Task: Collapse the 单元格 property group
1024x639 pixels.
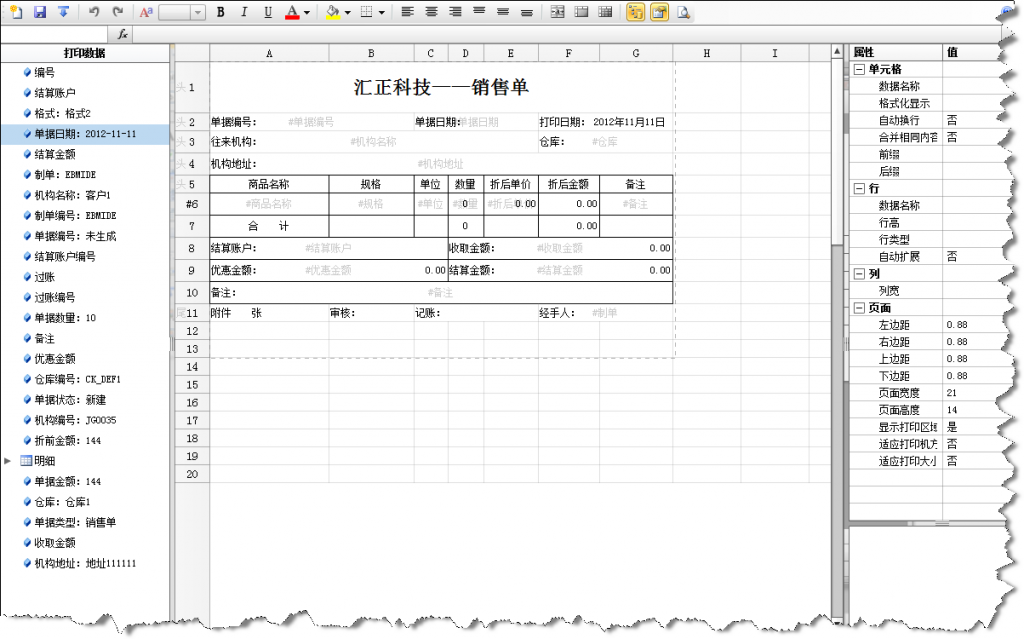Action: click(859, 69)
